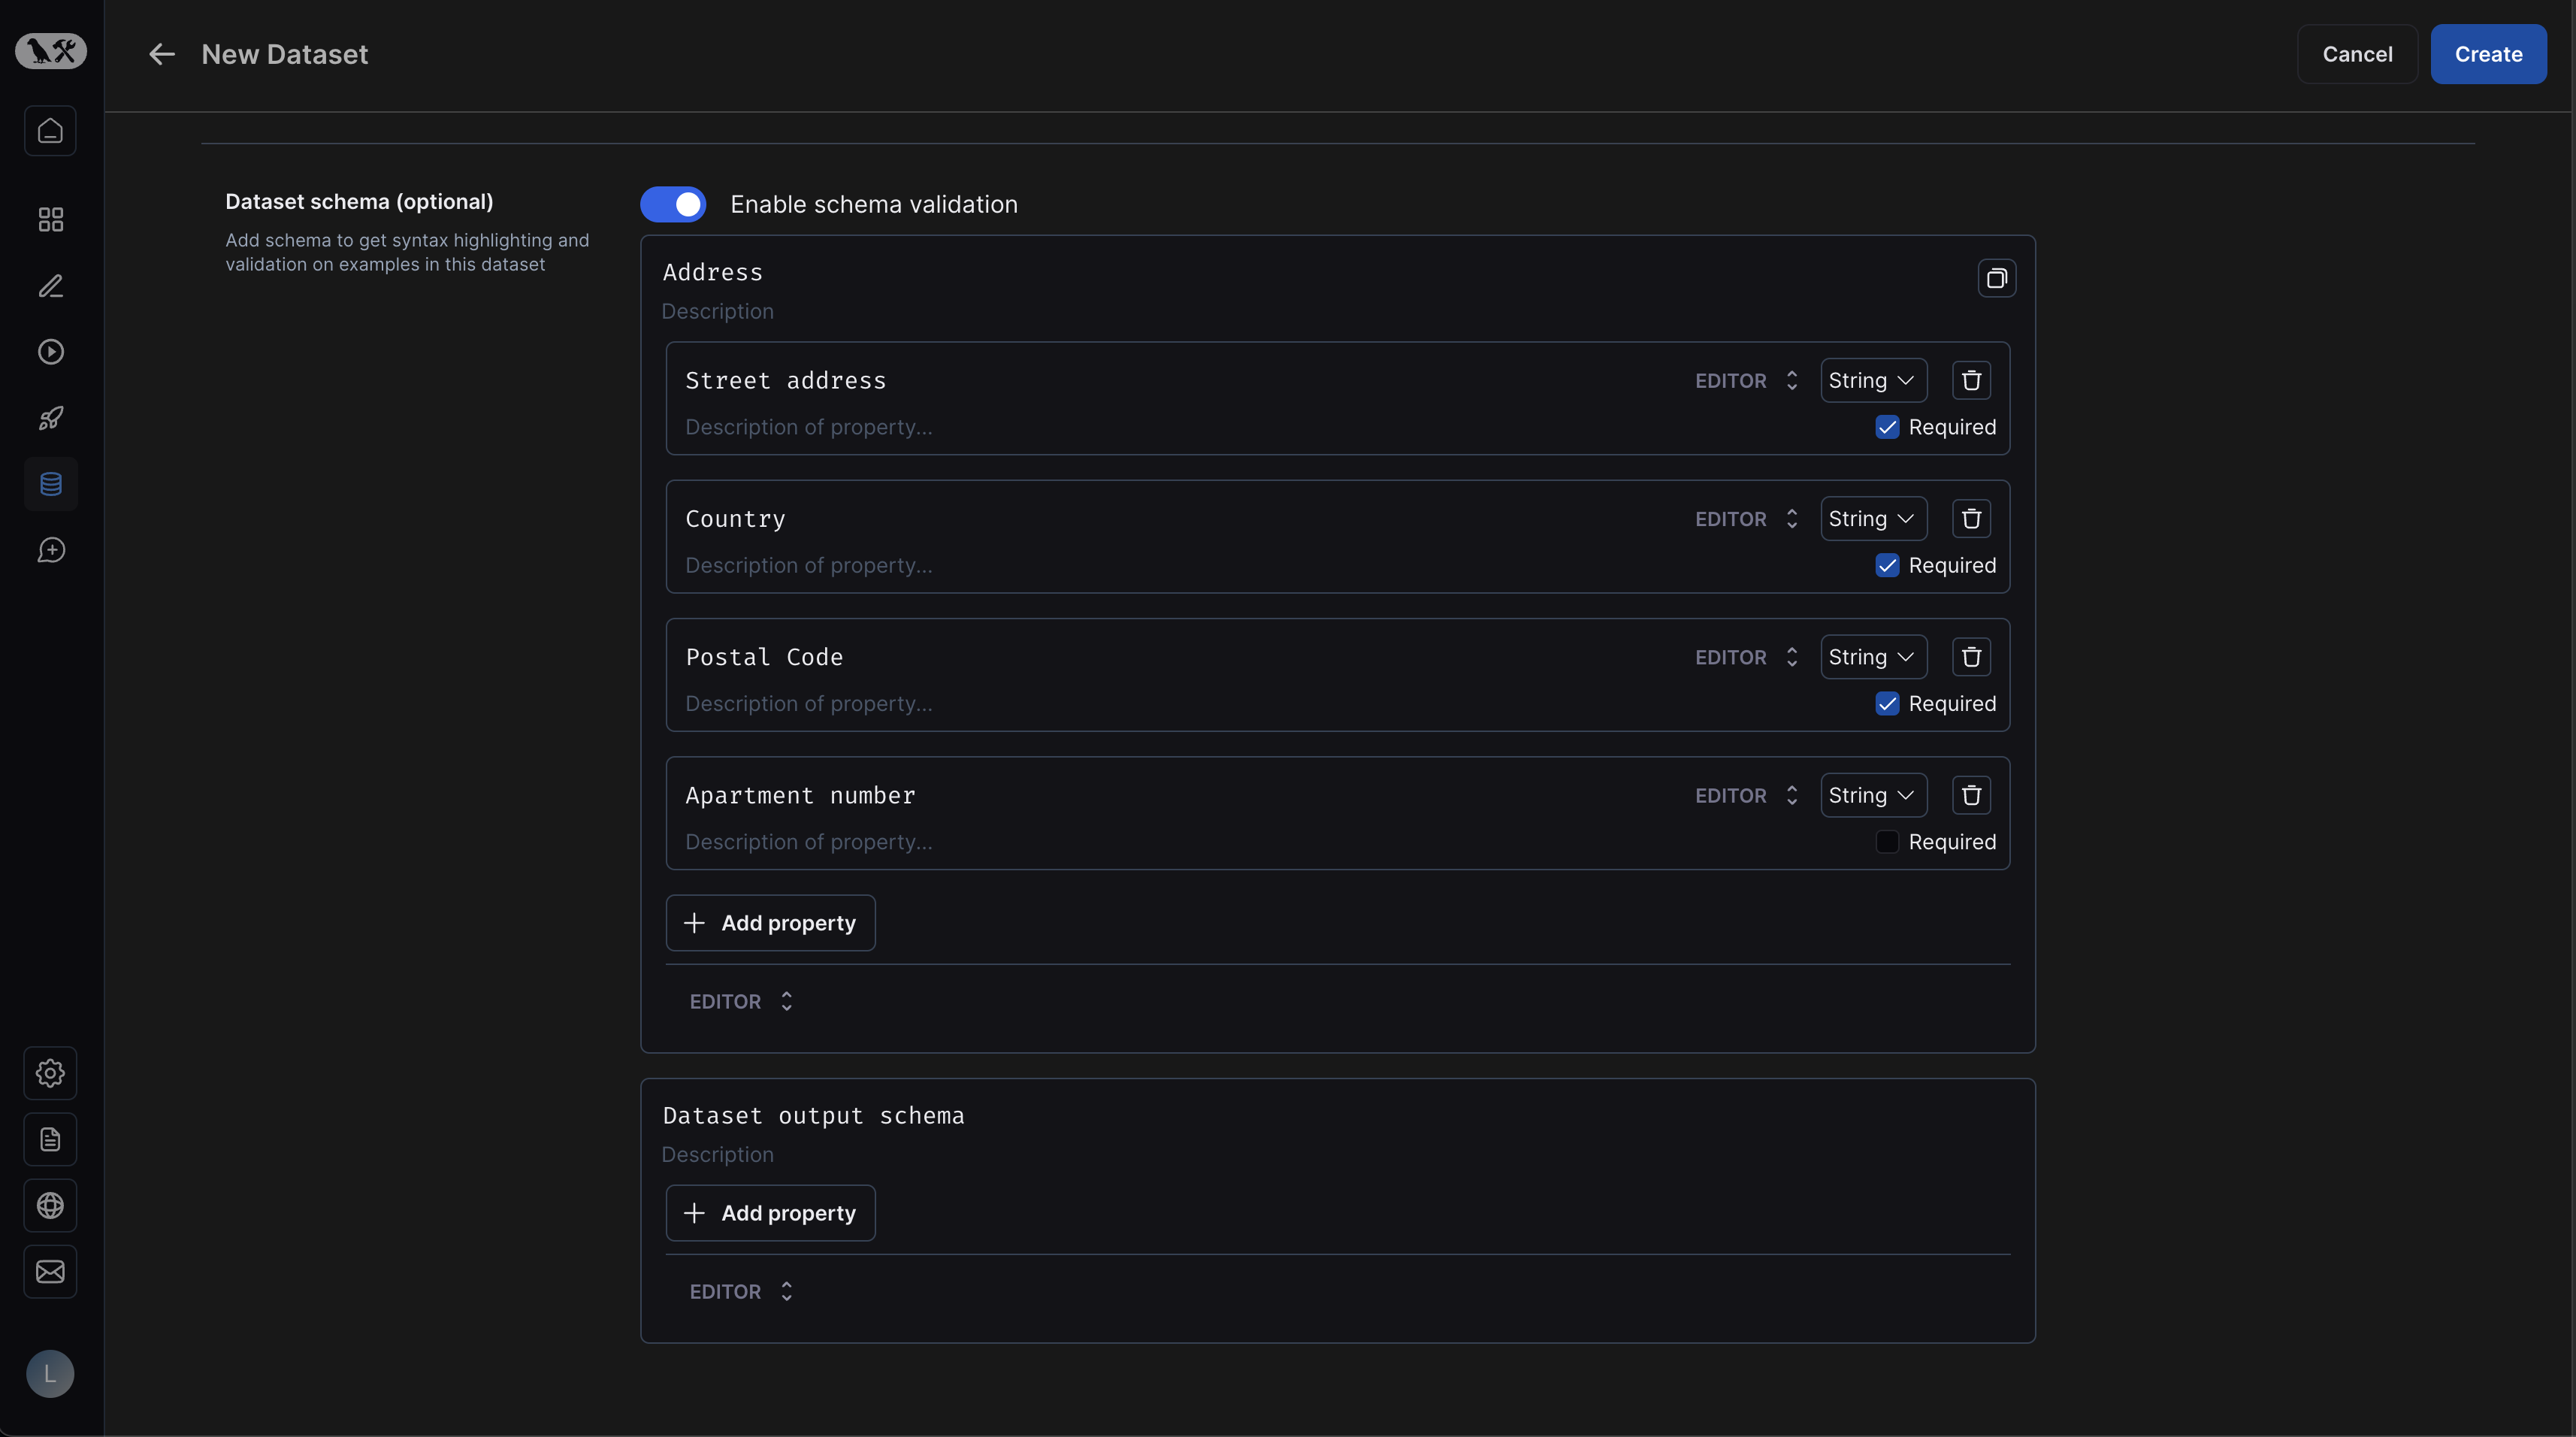Switch EDITOR mode selector for Country property
The width and height of the screenshot is (2576, 1437).
1746,519
